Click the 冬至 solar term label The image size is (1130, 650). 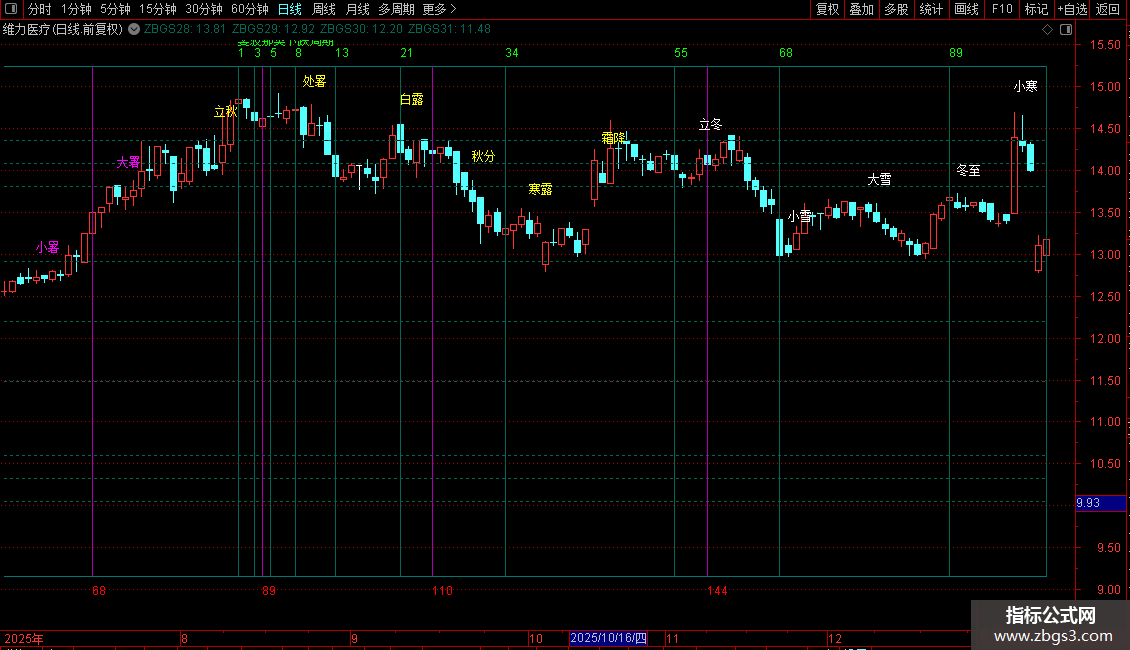[x=968, y=171]
